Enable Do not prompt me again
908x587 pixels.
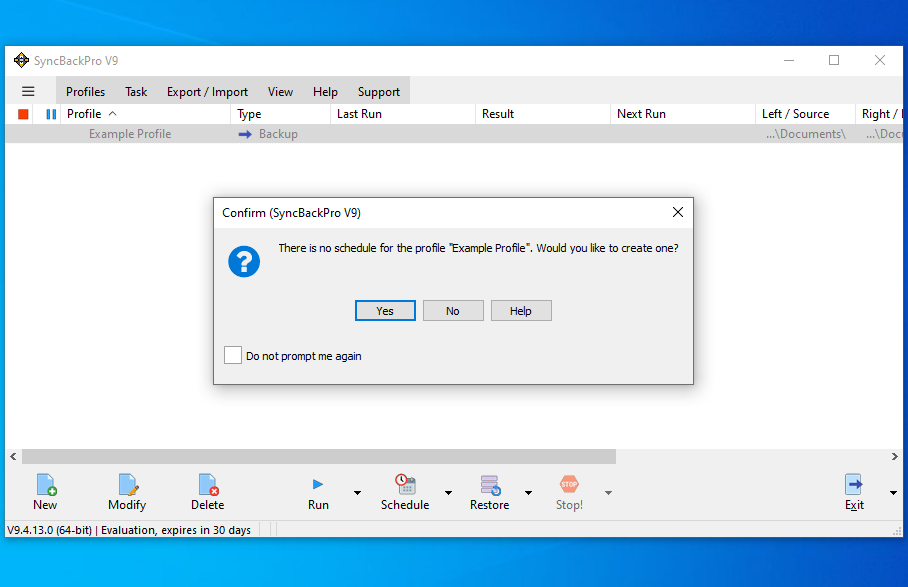(233, 355)
